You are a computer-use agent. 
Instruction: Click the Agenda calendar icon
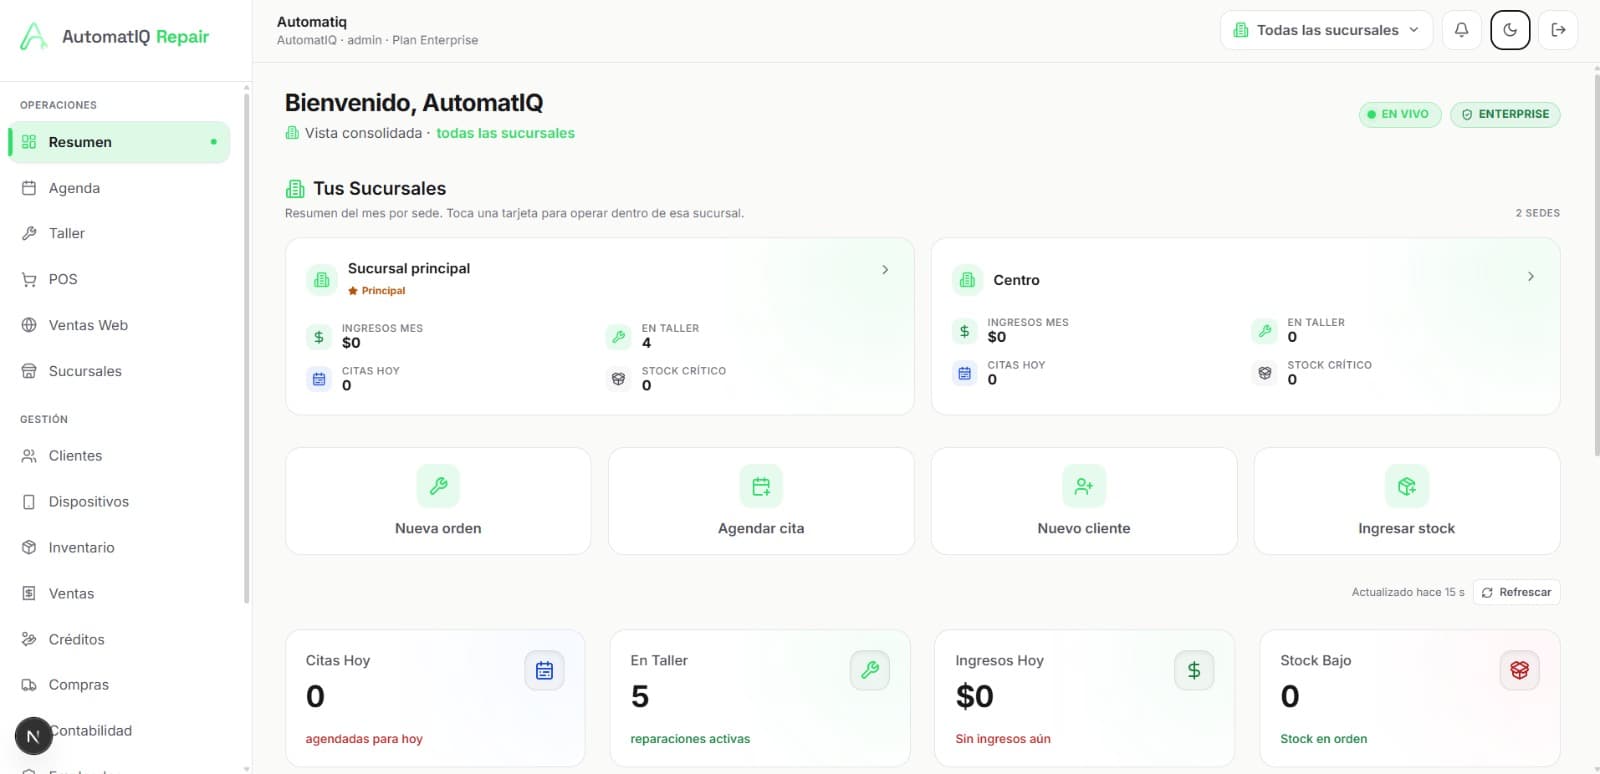29,188
